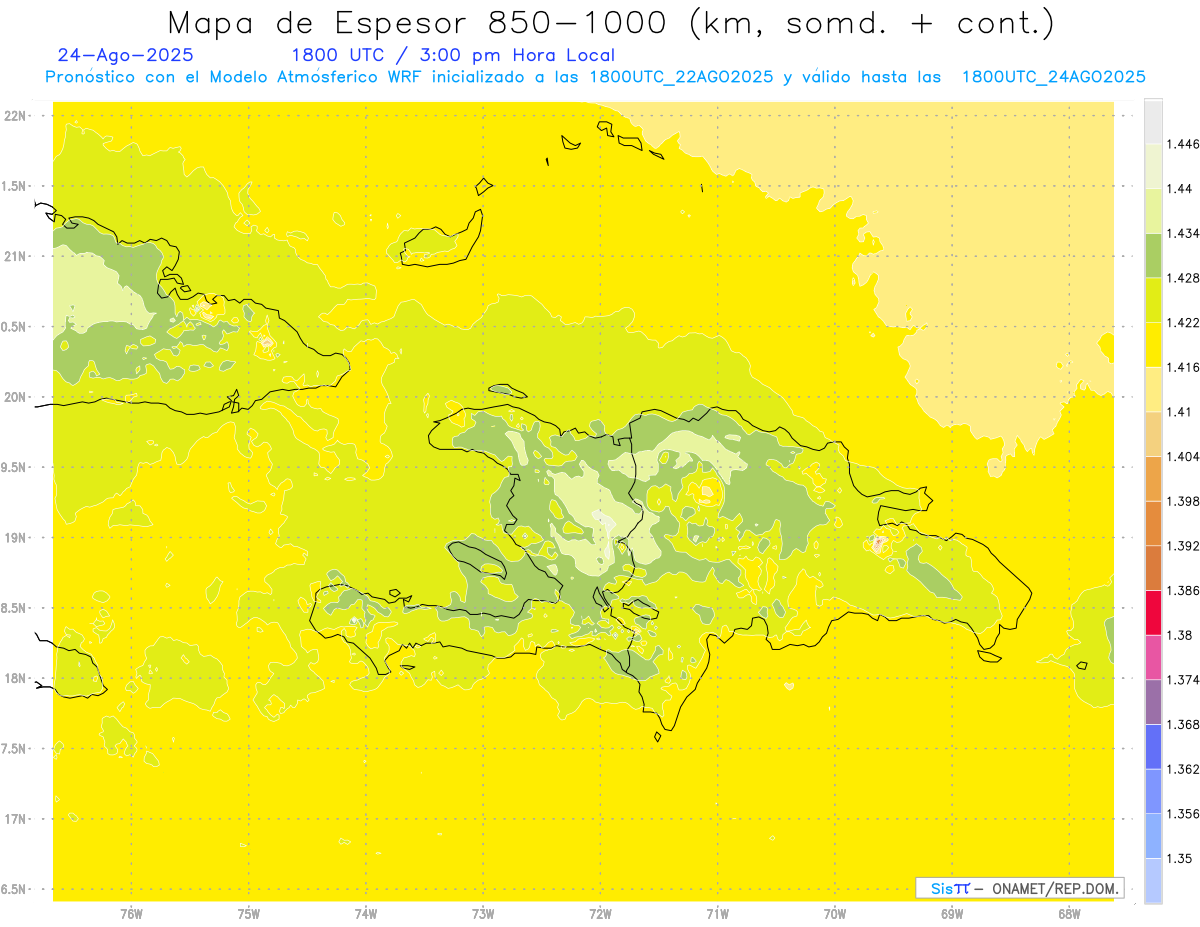Viewport: 1200px width, 927px height.
Task: Click the bright yellow swatch between 1.416 and 1.422
Action: click(1153, 344)
